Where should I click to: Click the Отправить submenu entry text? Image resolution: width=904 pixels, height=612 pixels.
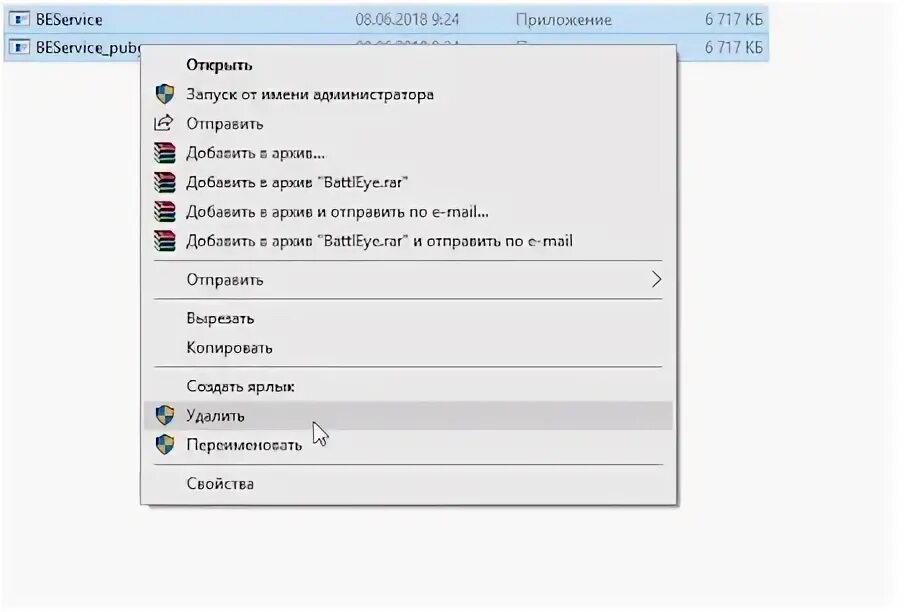coord(225,280)
